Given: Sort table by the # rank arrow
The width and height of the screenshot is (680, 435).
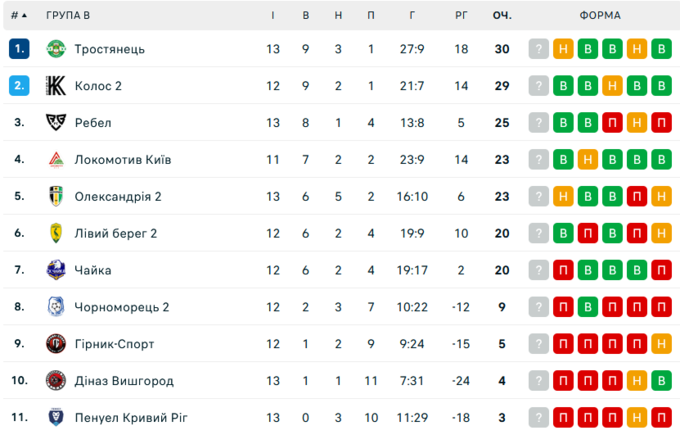Looking at the screenshot, I should click(x=19, y=16).
